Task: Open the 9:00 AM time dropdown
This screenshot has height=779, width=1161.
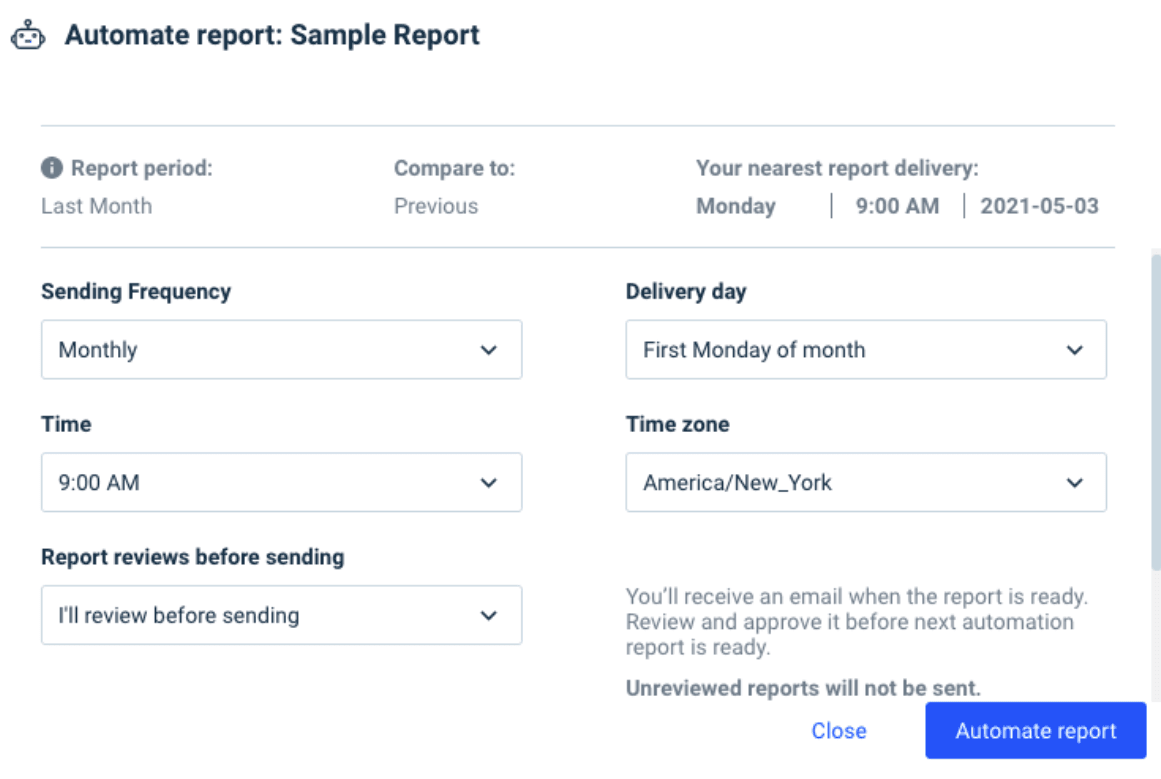Action: point(280,482)
